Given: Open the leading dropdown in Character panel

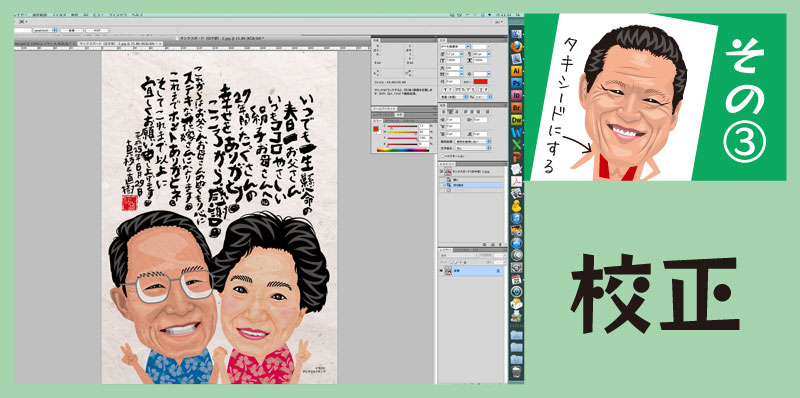Looking at the screenshot, I should pos(489,54).
